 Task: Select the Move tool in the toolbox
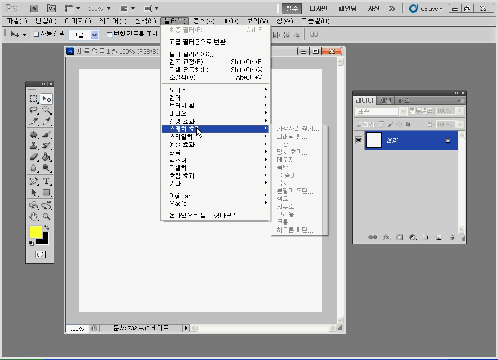pos(46,99)
